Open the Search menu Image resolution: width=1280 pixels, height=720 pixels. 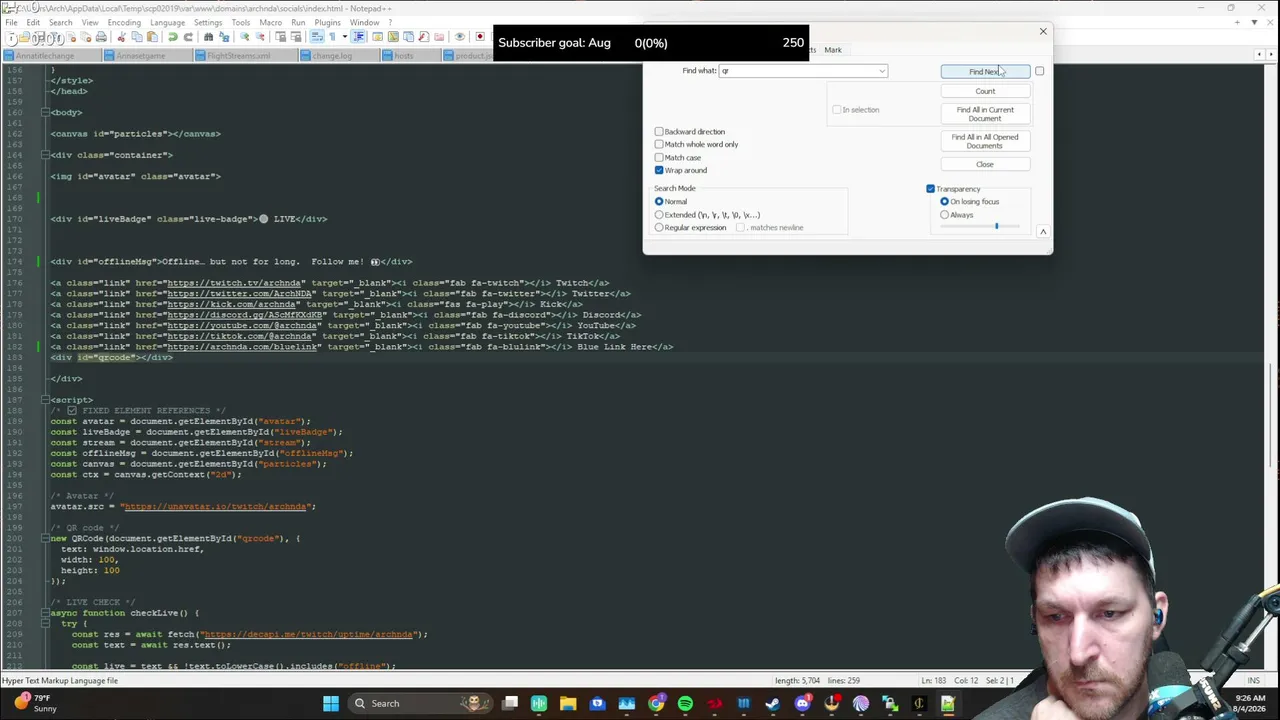click(60, 22)
